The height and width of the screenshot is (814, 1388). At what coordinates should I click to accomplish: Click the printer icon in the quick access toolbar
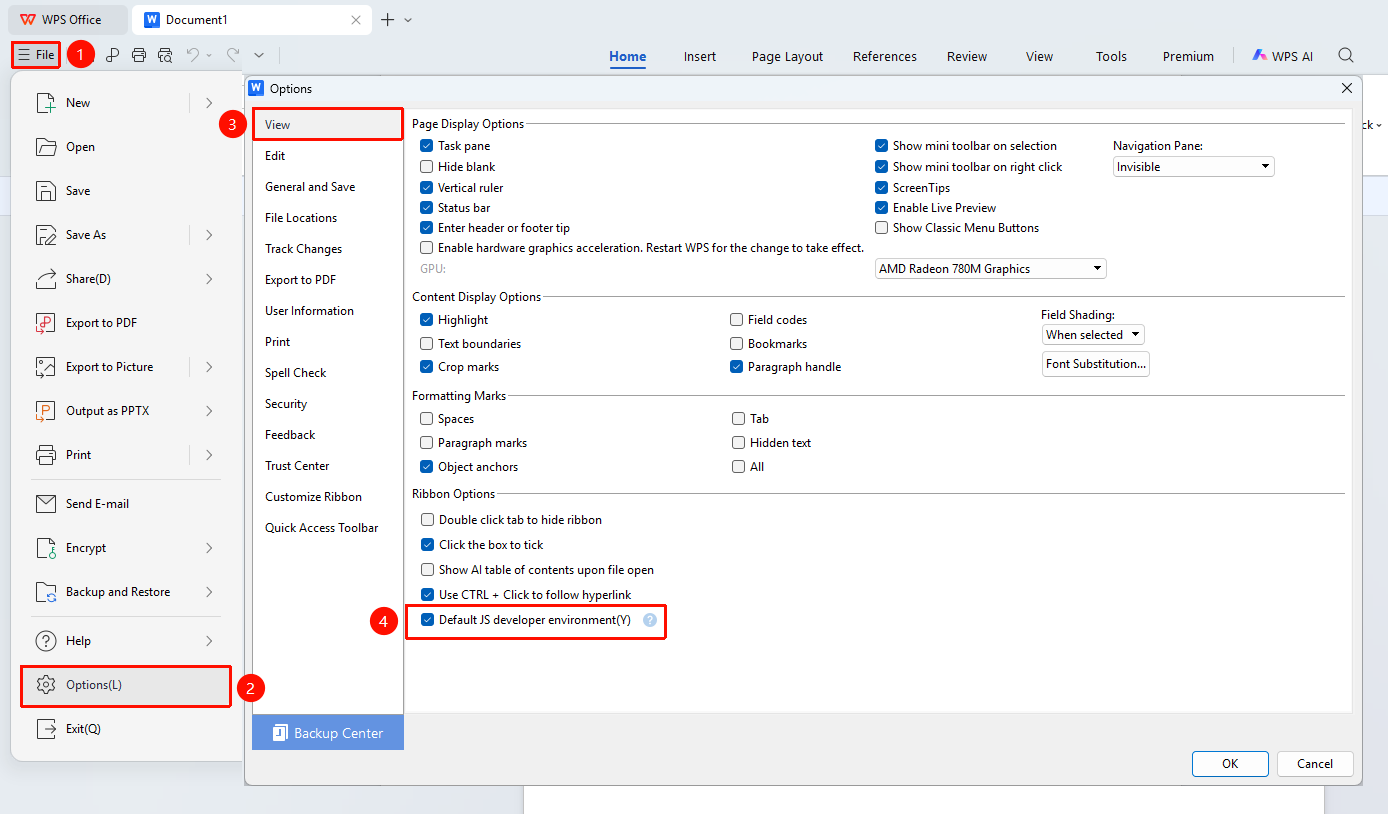click(x=139, y=55)
